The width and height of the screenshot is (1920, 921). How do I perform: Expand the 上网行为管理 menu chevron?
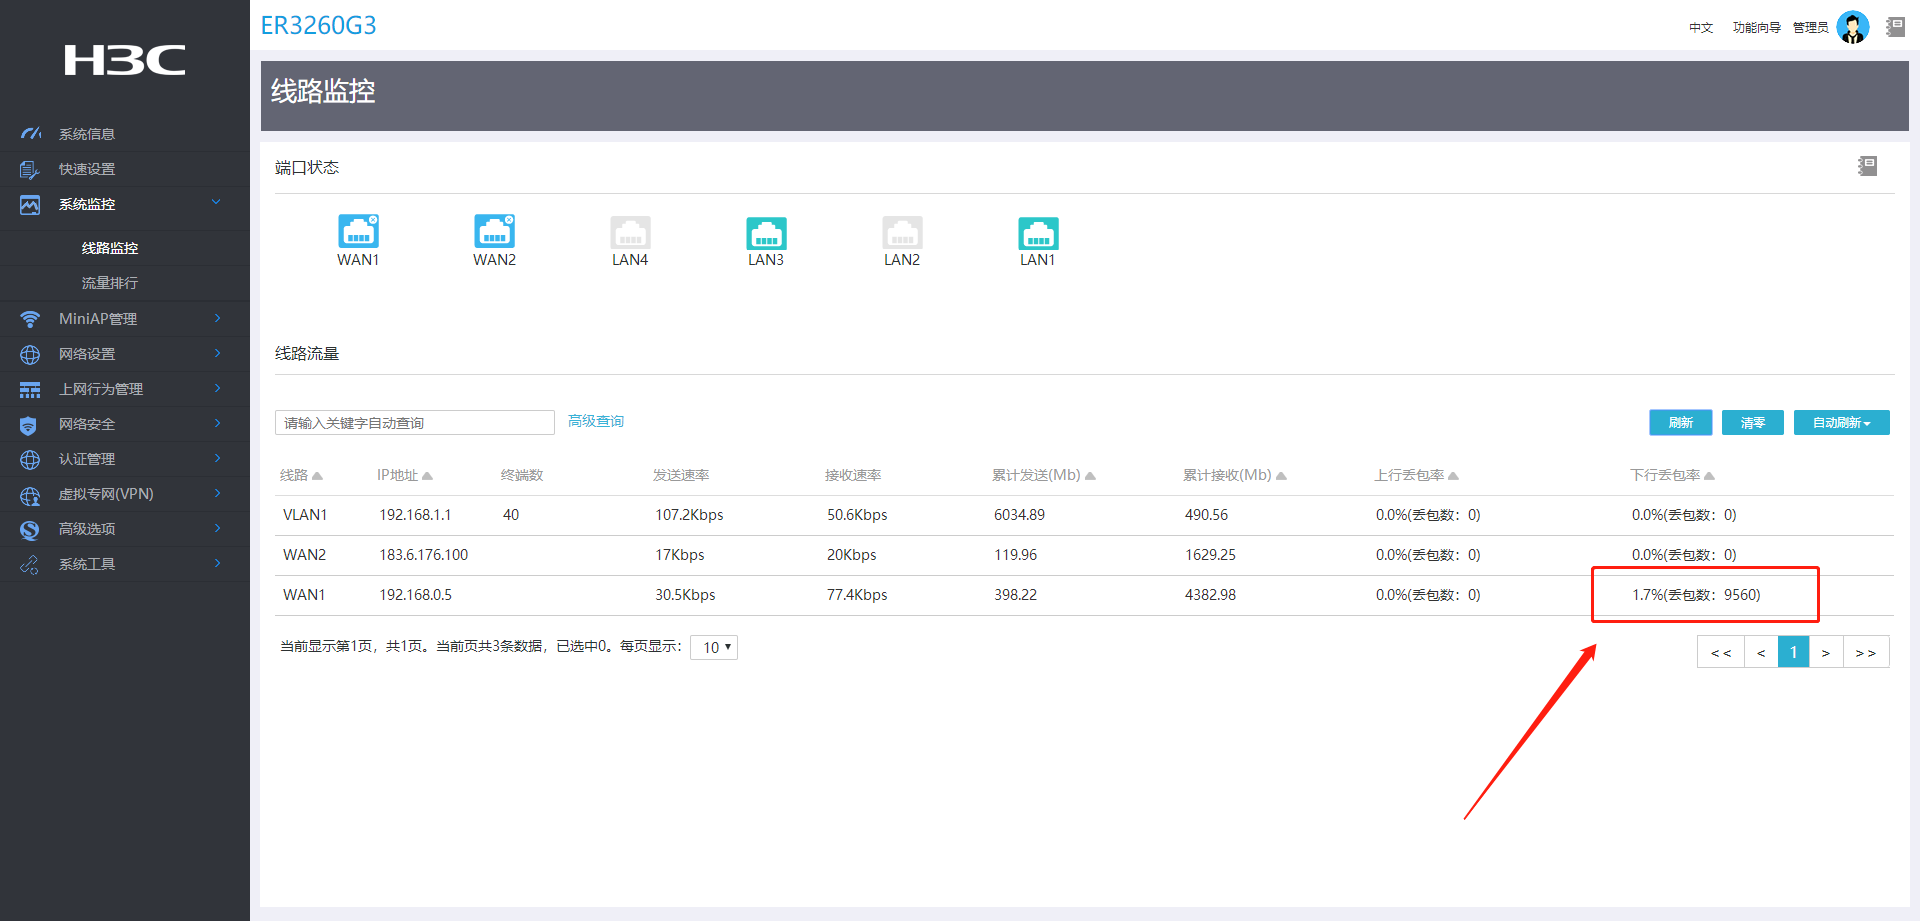[x=217, y=388]
